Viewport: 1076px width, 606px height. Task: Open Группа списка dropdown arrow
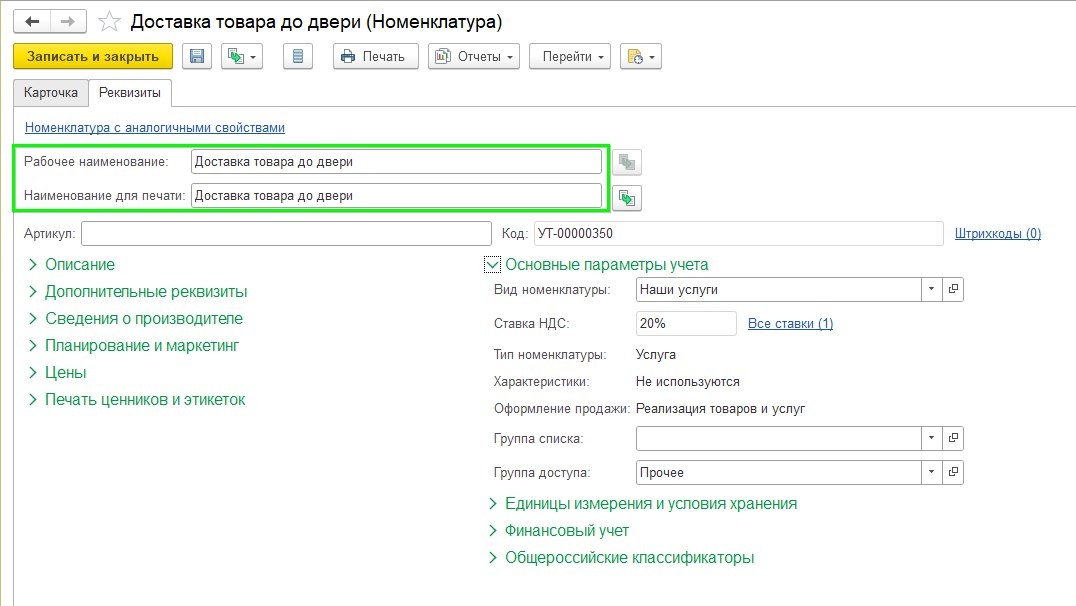(931, 438)
